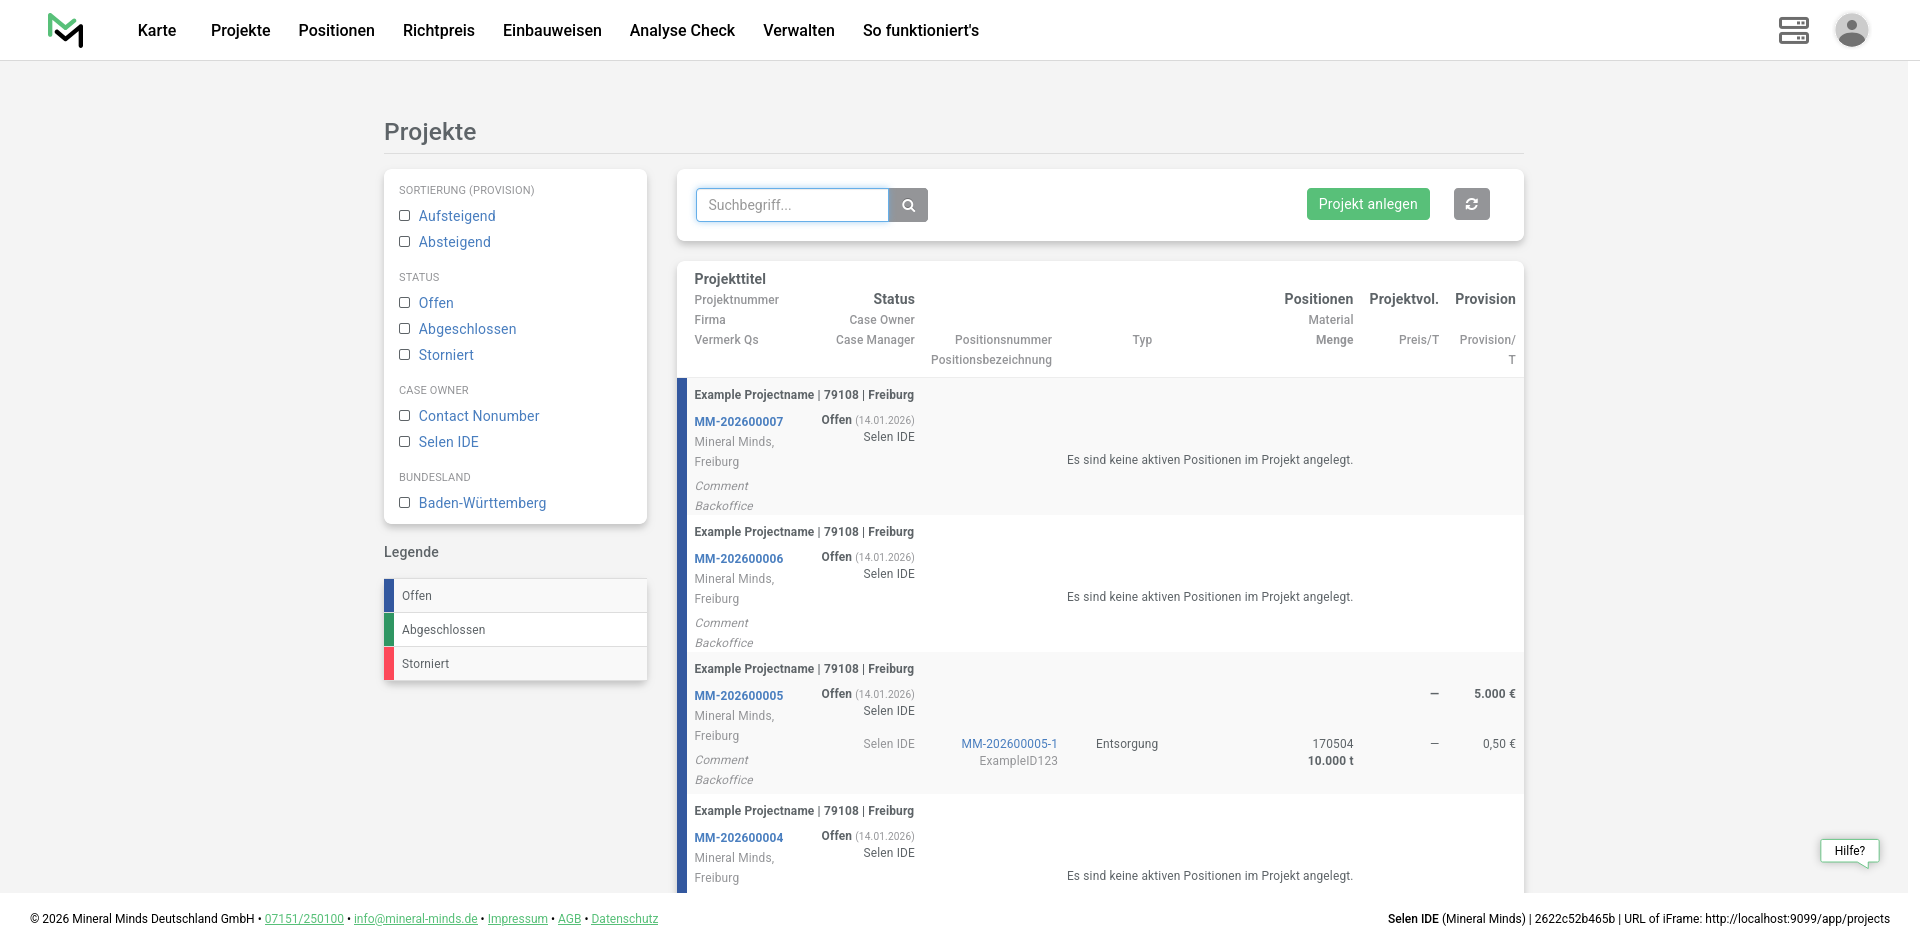The width and height of the screenshot is (1920, 943).
Task: Click the green Abgeschlossen legend swatch
Action: tap(389, 630)
